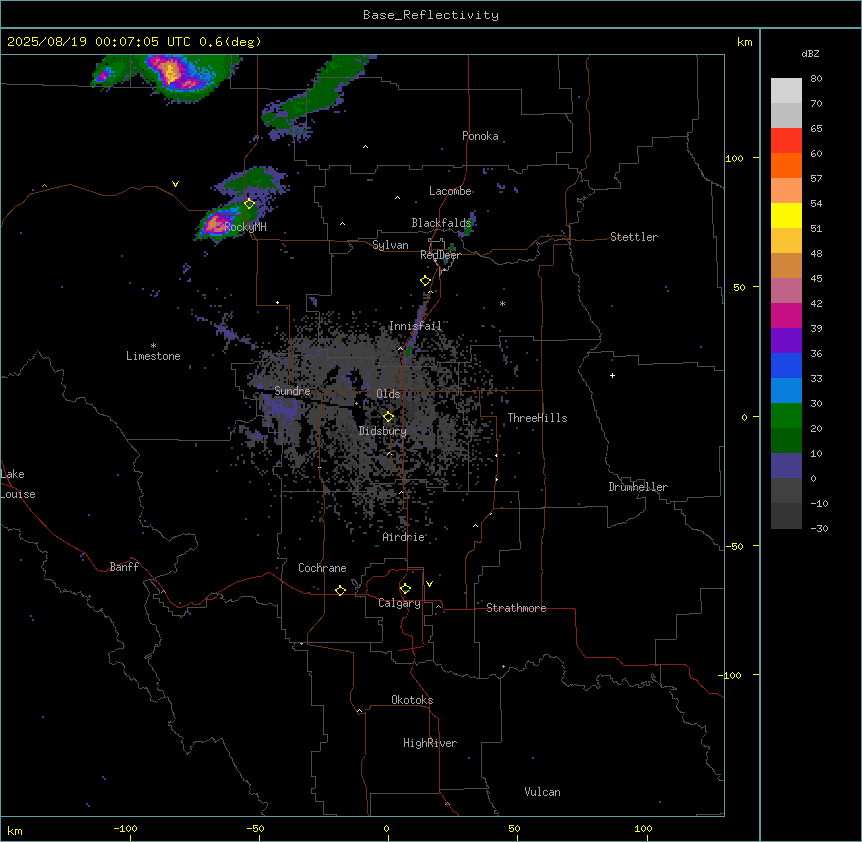The width and height of the screenshot is (862, 842).
Task: Click the RockyMH label
Action: (245, 227)
